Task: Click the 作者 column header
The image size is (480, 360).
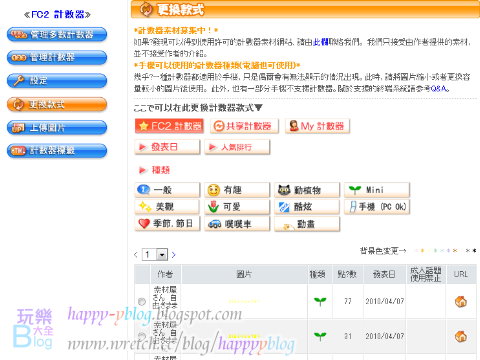Action: pos(165,274)
